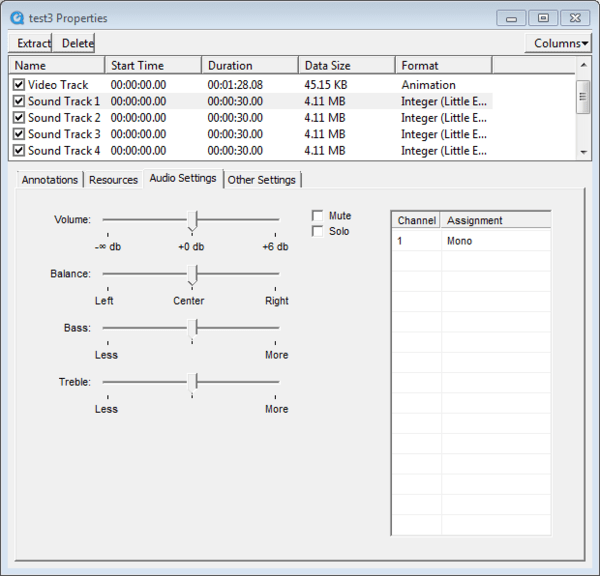
Task: Click the Delete button
Action: click(x=73, y=43)
